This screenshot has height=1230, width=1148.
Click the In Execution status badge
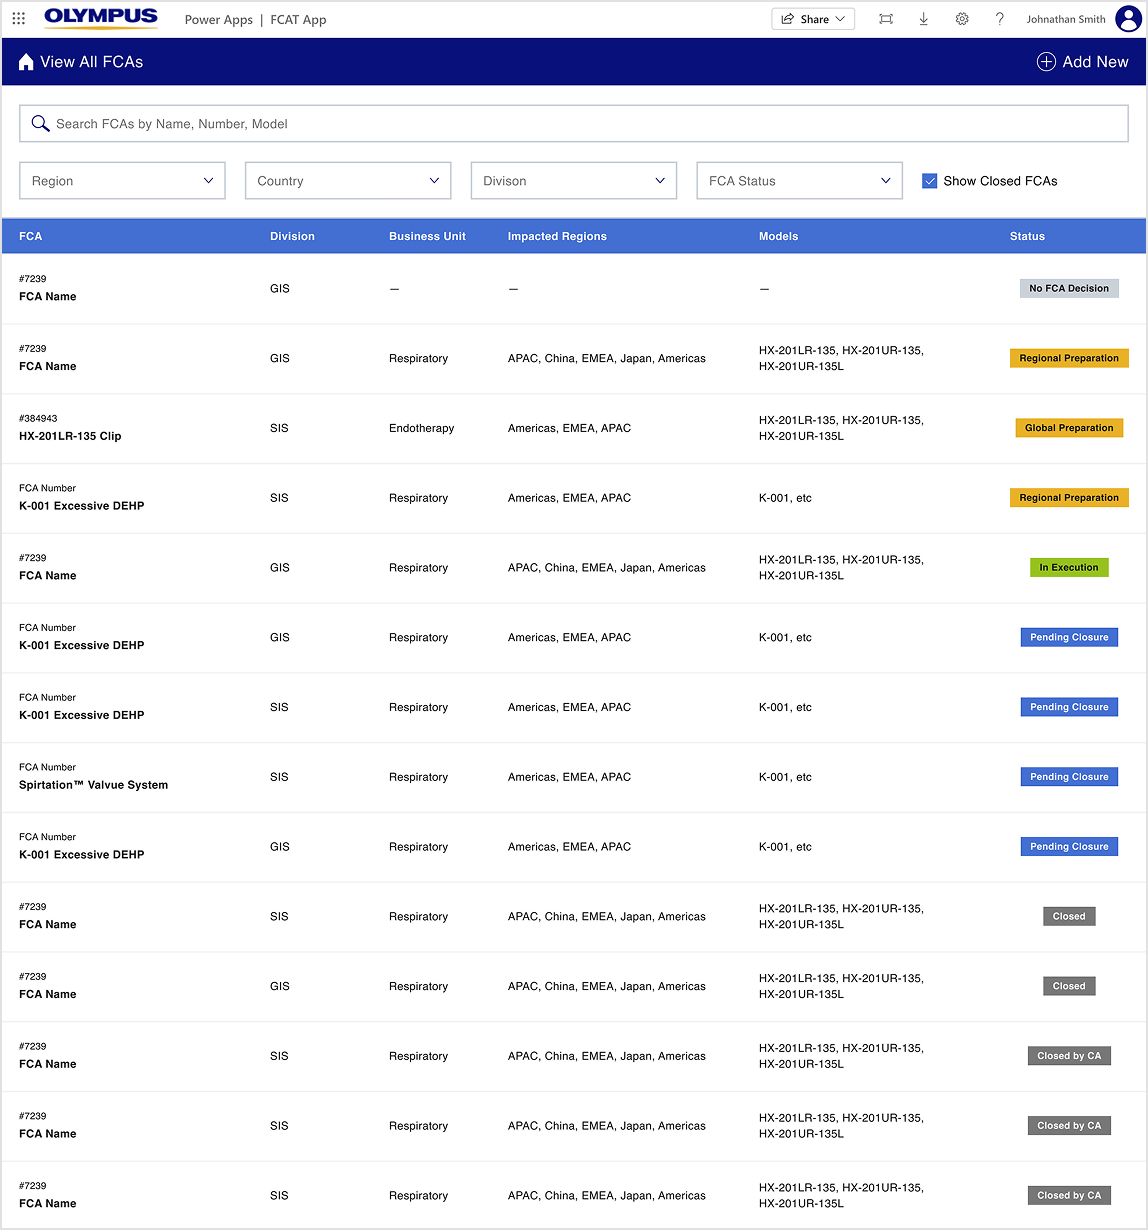pos(1068,568)
